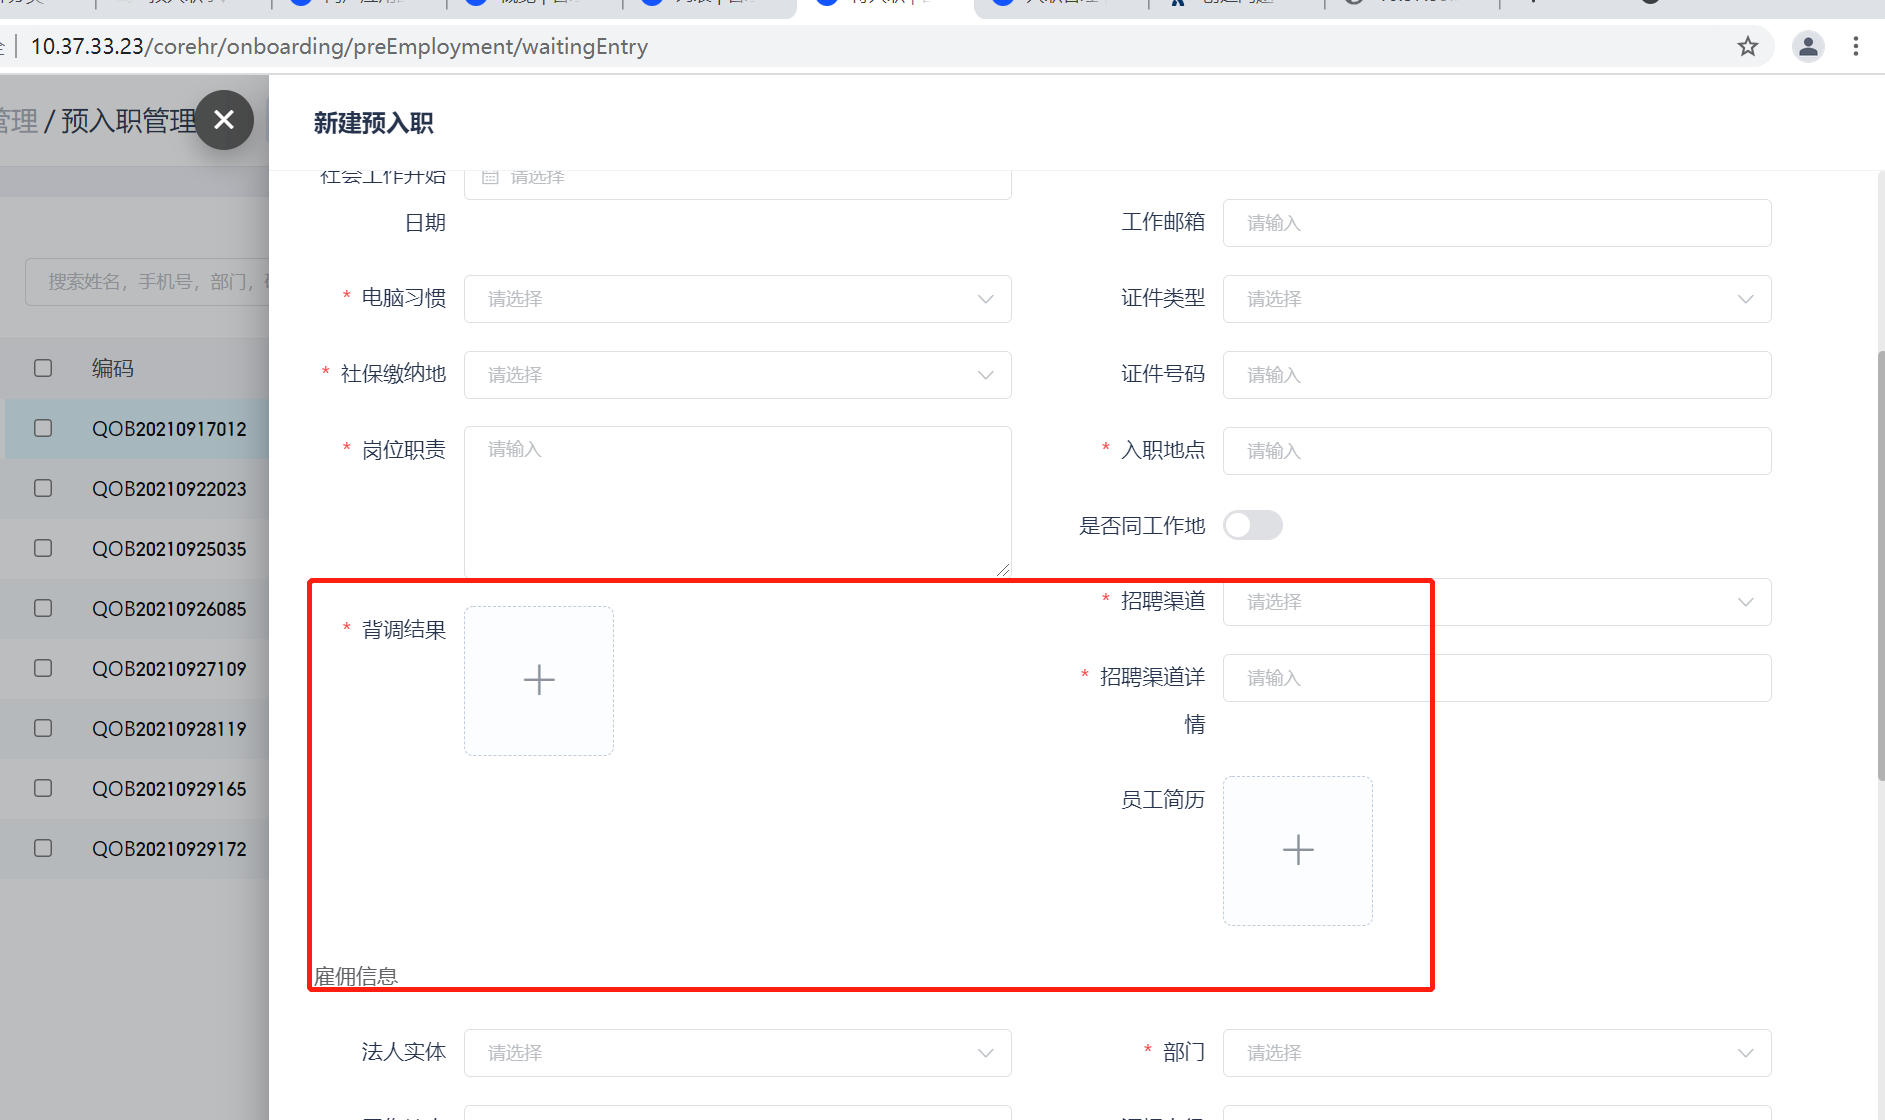
Task: Bookmark this page with star icon
Action: click(1747, 47)
